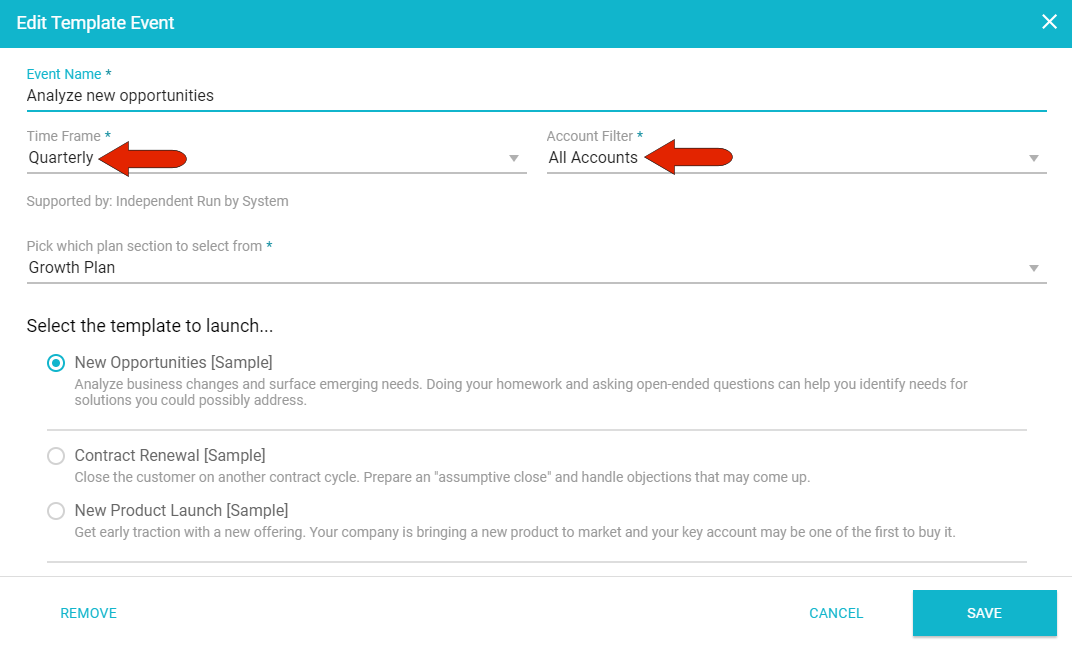Viewport: 1072px width, 648px height.
Task: Click the Edit Template Event title bar
Action: (500, 22)
